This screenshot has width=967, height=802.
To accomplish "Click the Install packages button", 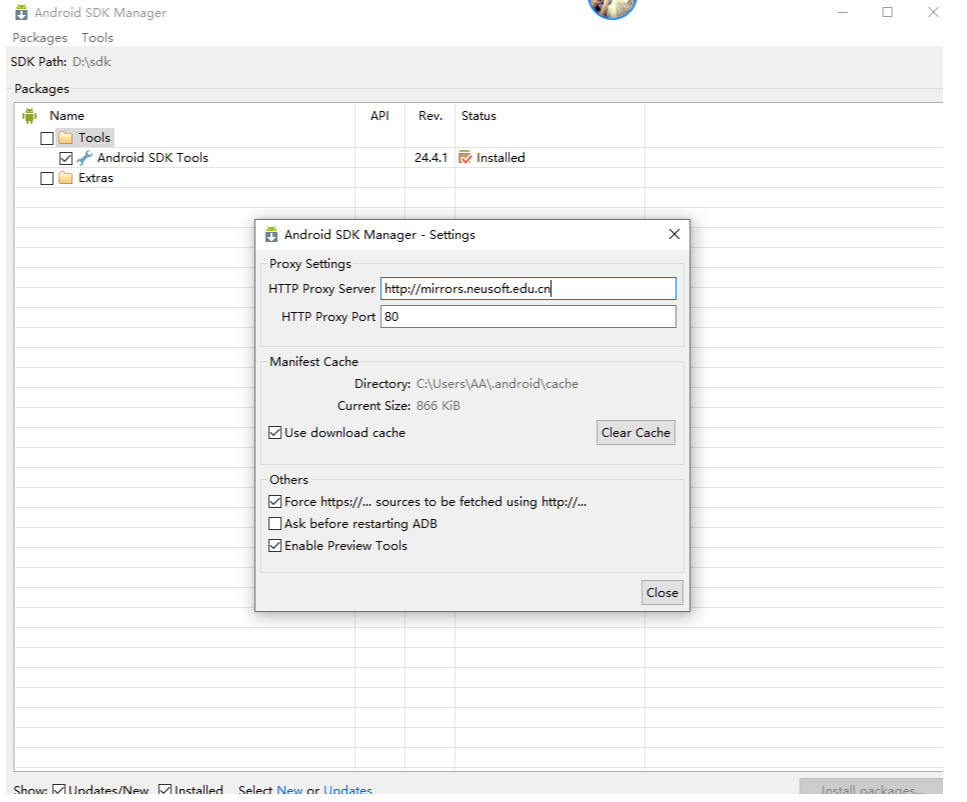I will click(871, 787).
